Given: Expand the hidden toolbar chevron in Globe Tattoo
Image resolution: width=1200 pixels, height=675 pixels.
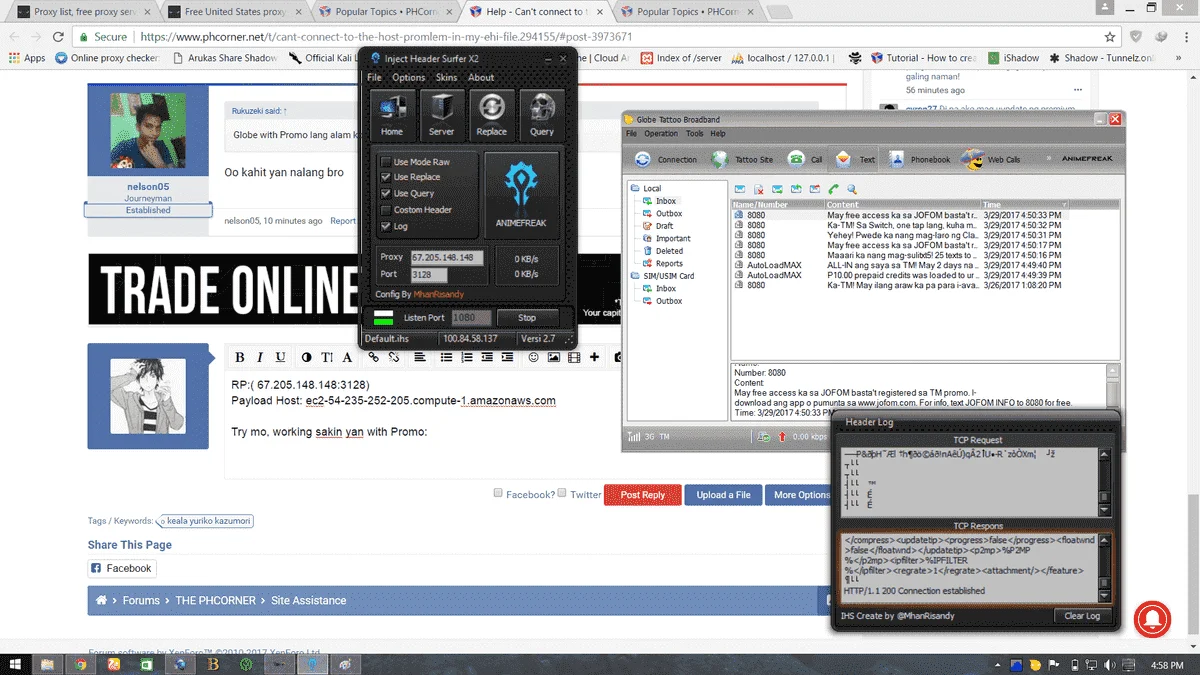Looking at the screenshot, I should 1049,159.
